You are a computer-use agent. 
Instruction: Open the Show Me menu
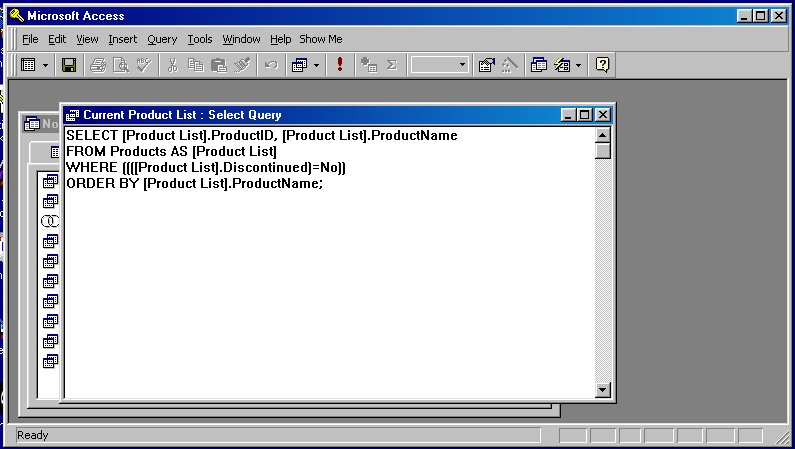click(x=320, y=39)
